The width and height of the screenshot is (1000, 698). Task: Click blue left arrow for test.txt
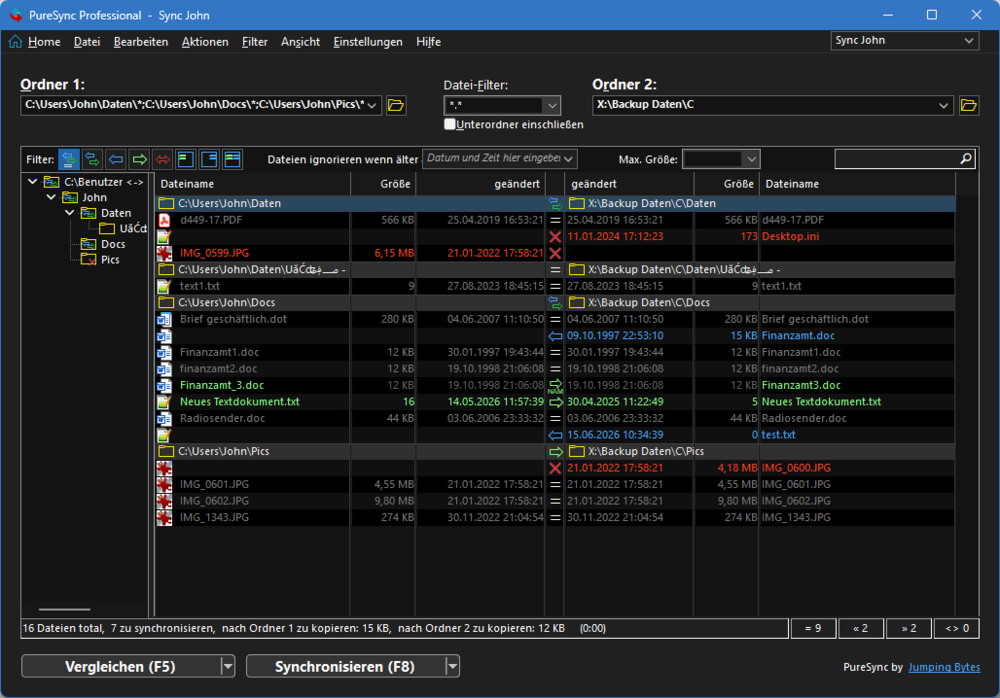click(x=555, y=435)
